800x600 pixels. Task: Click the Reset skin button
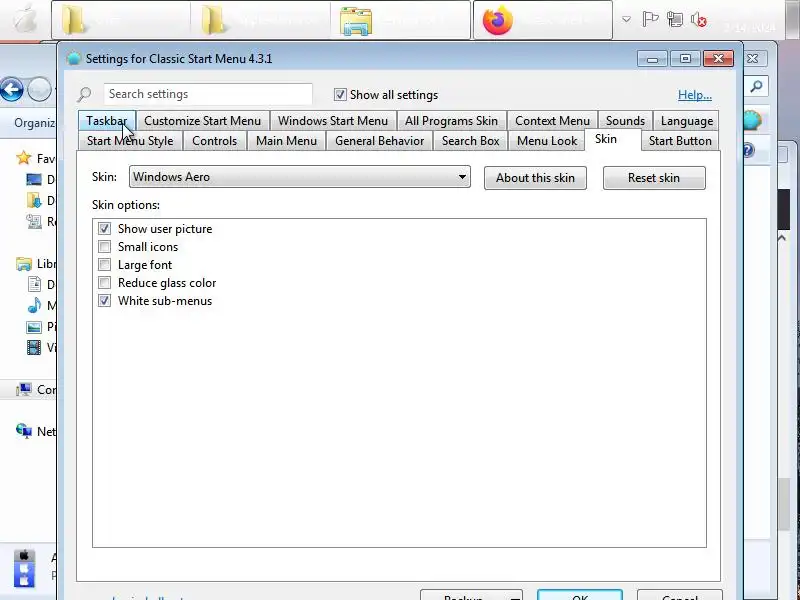[654, 178]
